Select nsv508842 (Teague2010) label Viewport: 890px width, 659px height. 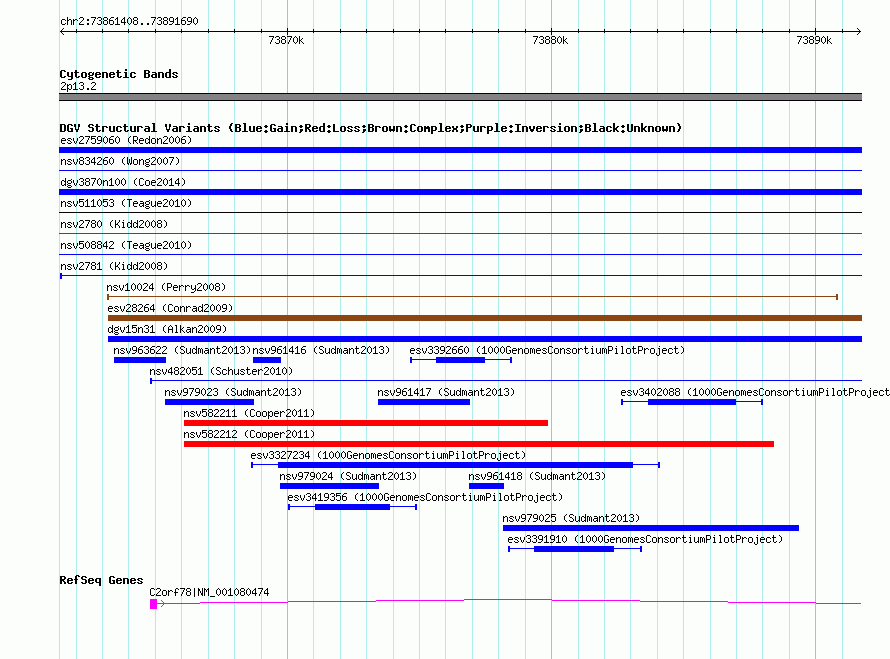pyautogui.click(x=126, y=245)
